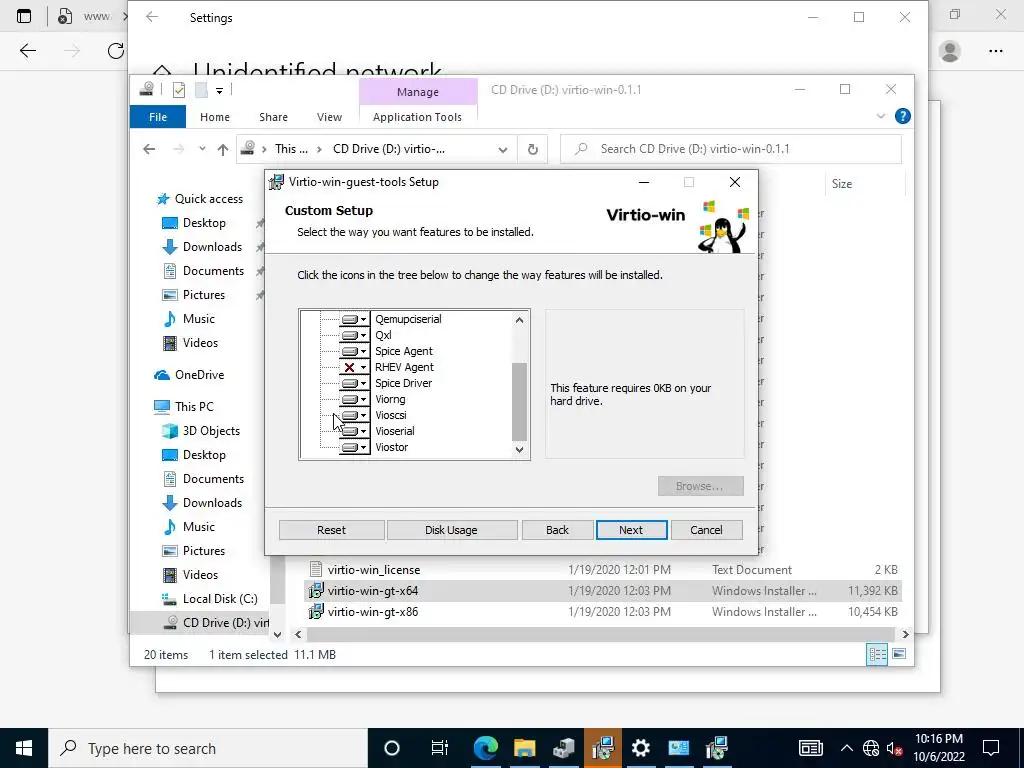Open Local Disk (C:) in the sidebar

coord(210,599)
